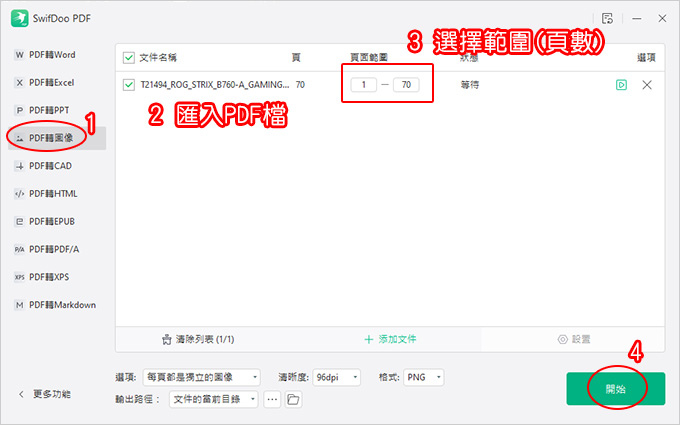Close the SwifDoo PDF window
The width and height of the screenshot is (680, 425).
662,19
